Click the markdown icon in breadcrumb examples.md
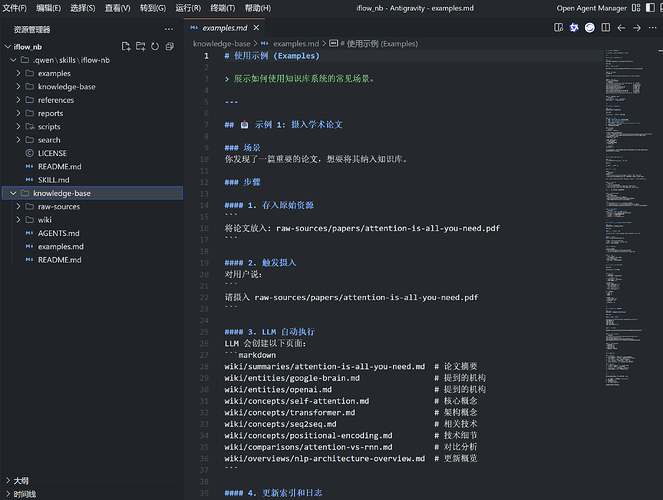This screenshot has height=500, width=663. click(x=265, y=44)
